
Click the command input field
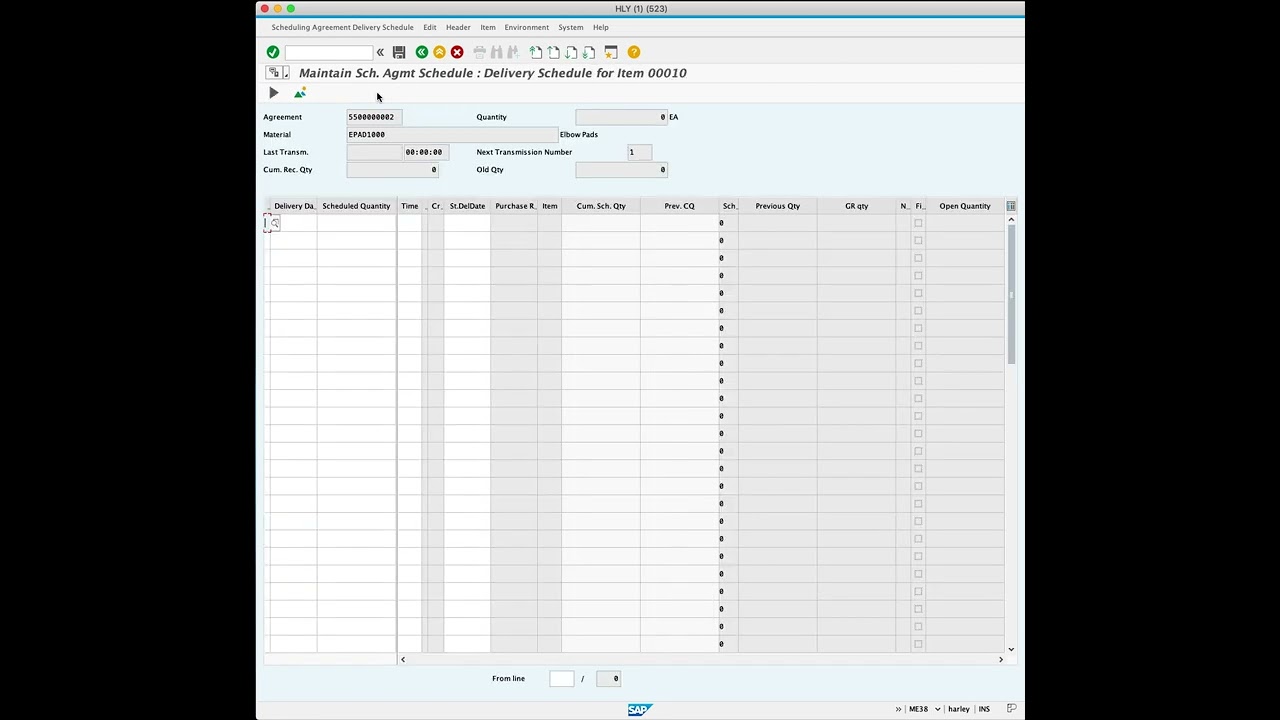329,52
